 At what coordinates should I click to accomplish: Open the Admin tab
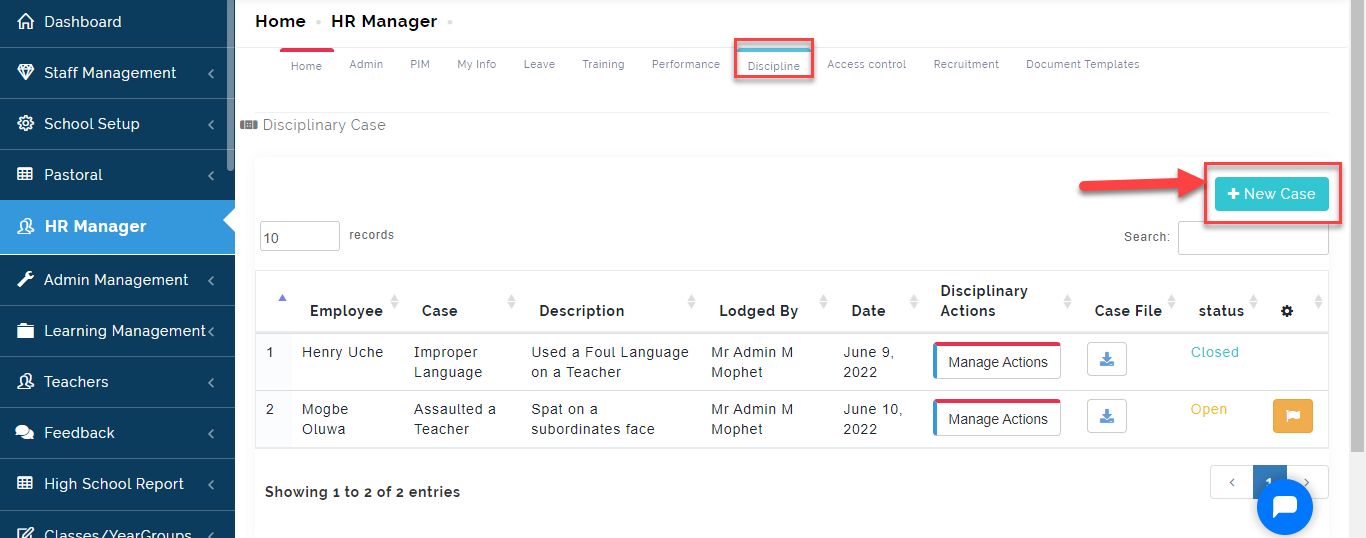pyautogui.click(x=366, y=64)
